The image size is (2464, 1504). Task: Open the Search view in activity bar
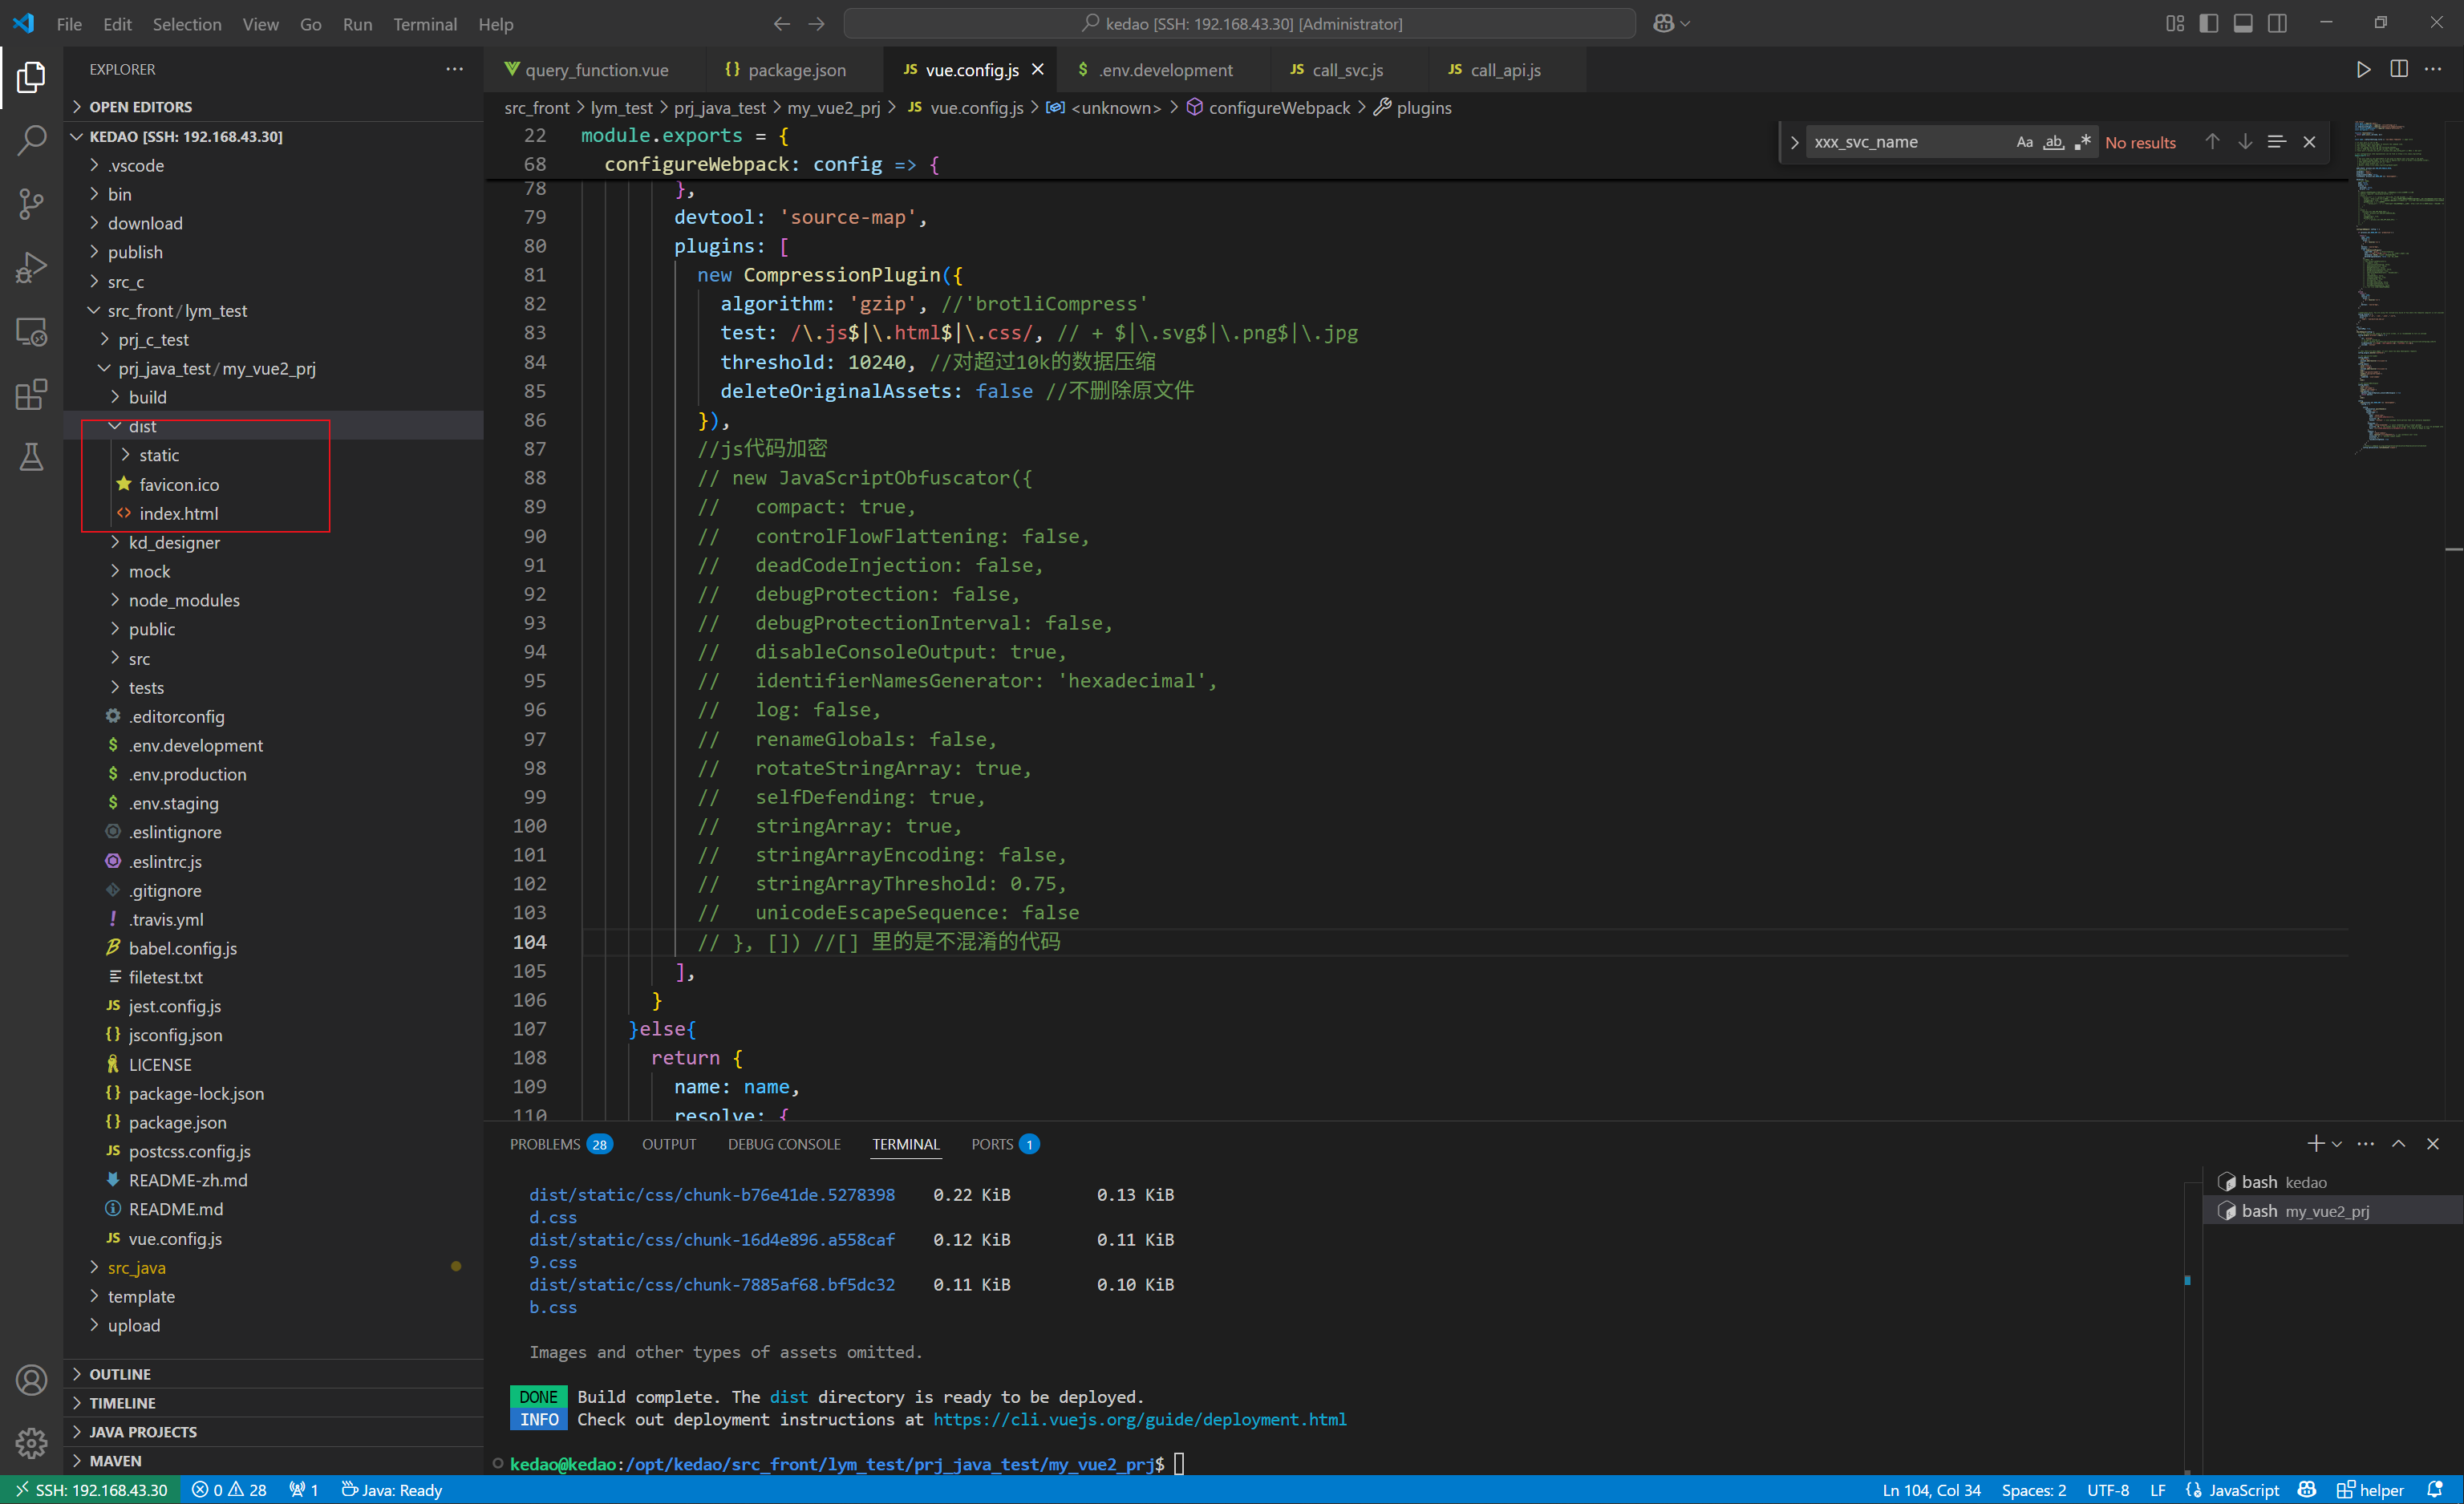click(31, 140)
